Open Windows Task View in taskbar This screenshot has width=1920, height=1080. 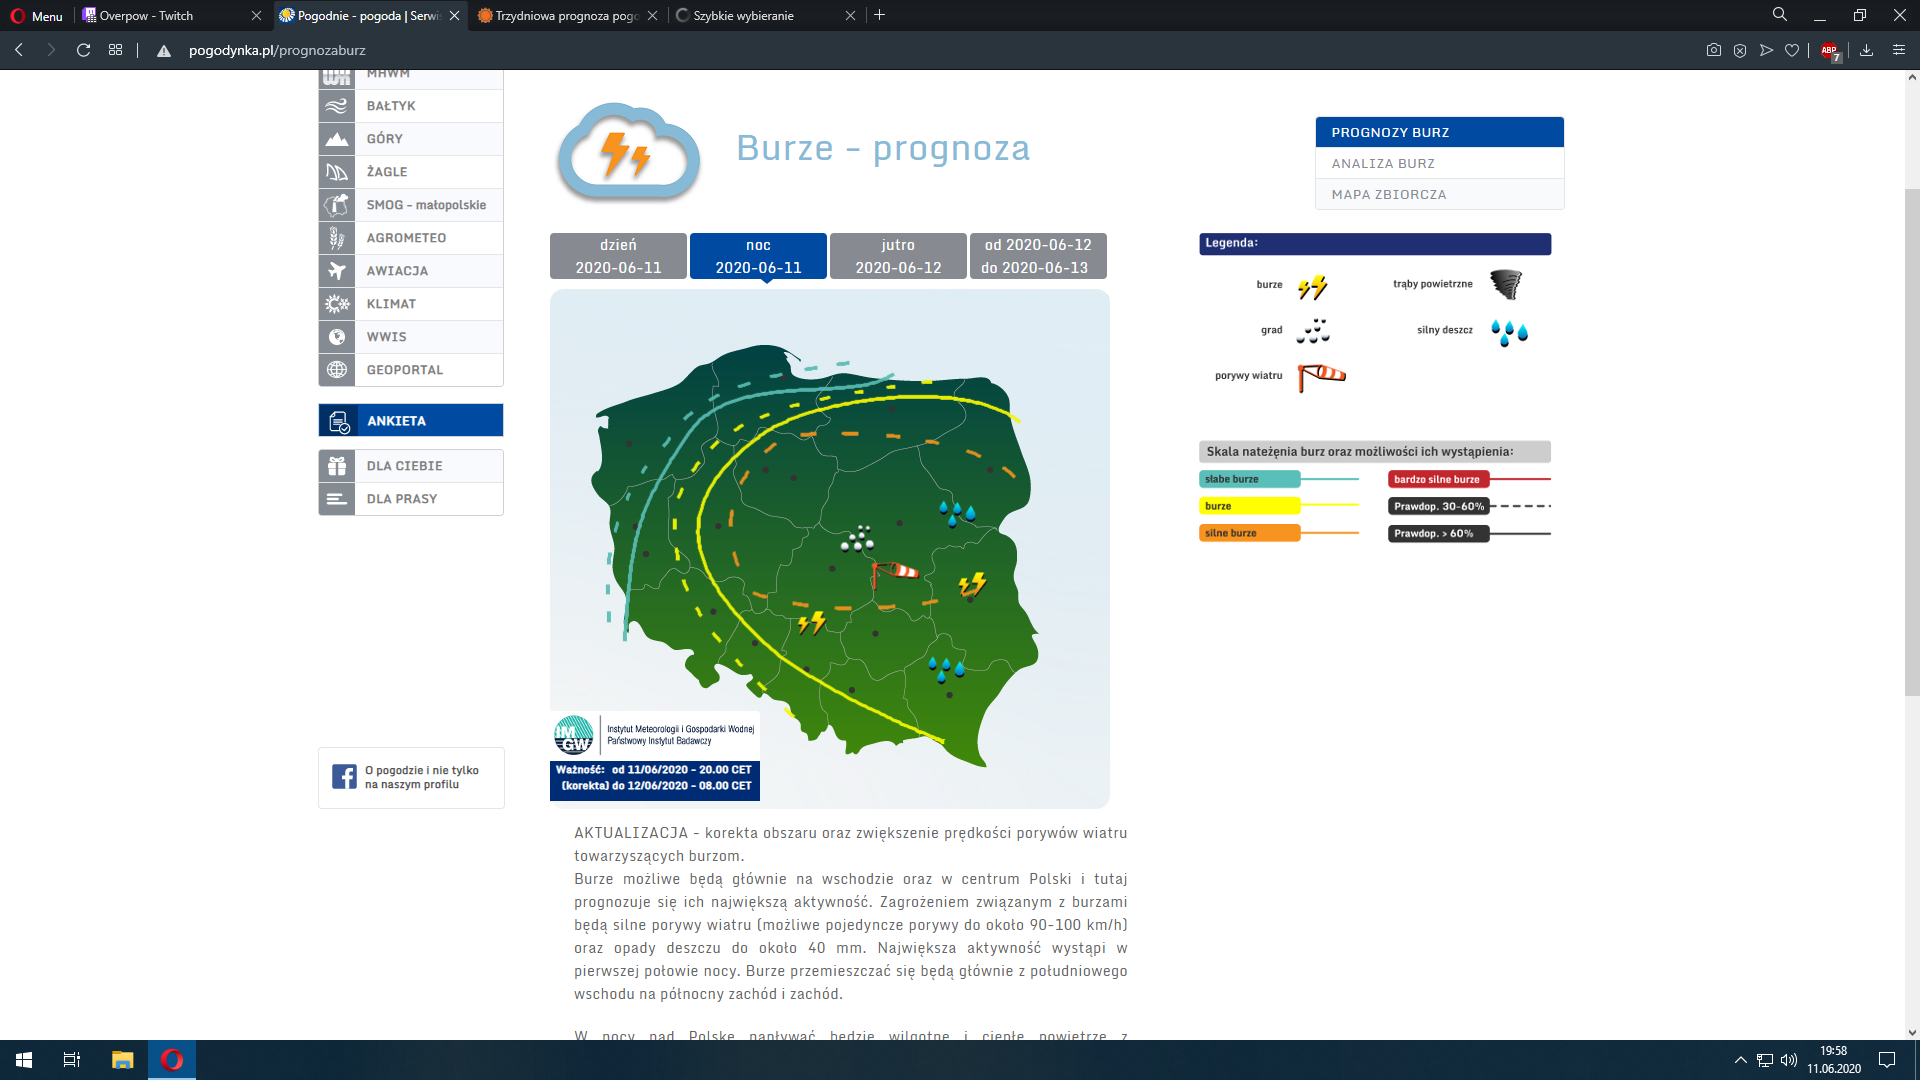[x=71, y=1060]
